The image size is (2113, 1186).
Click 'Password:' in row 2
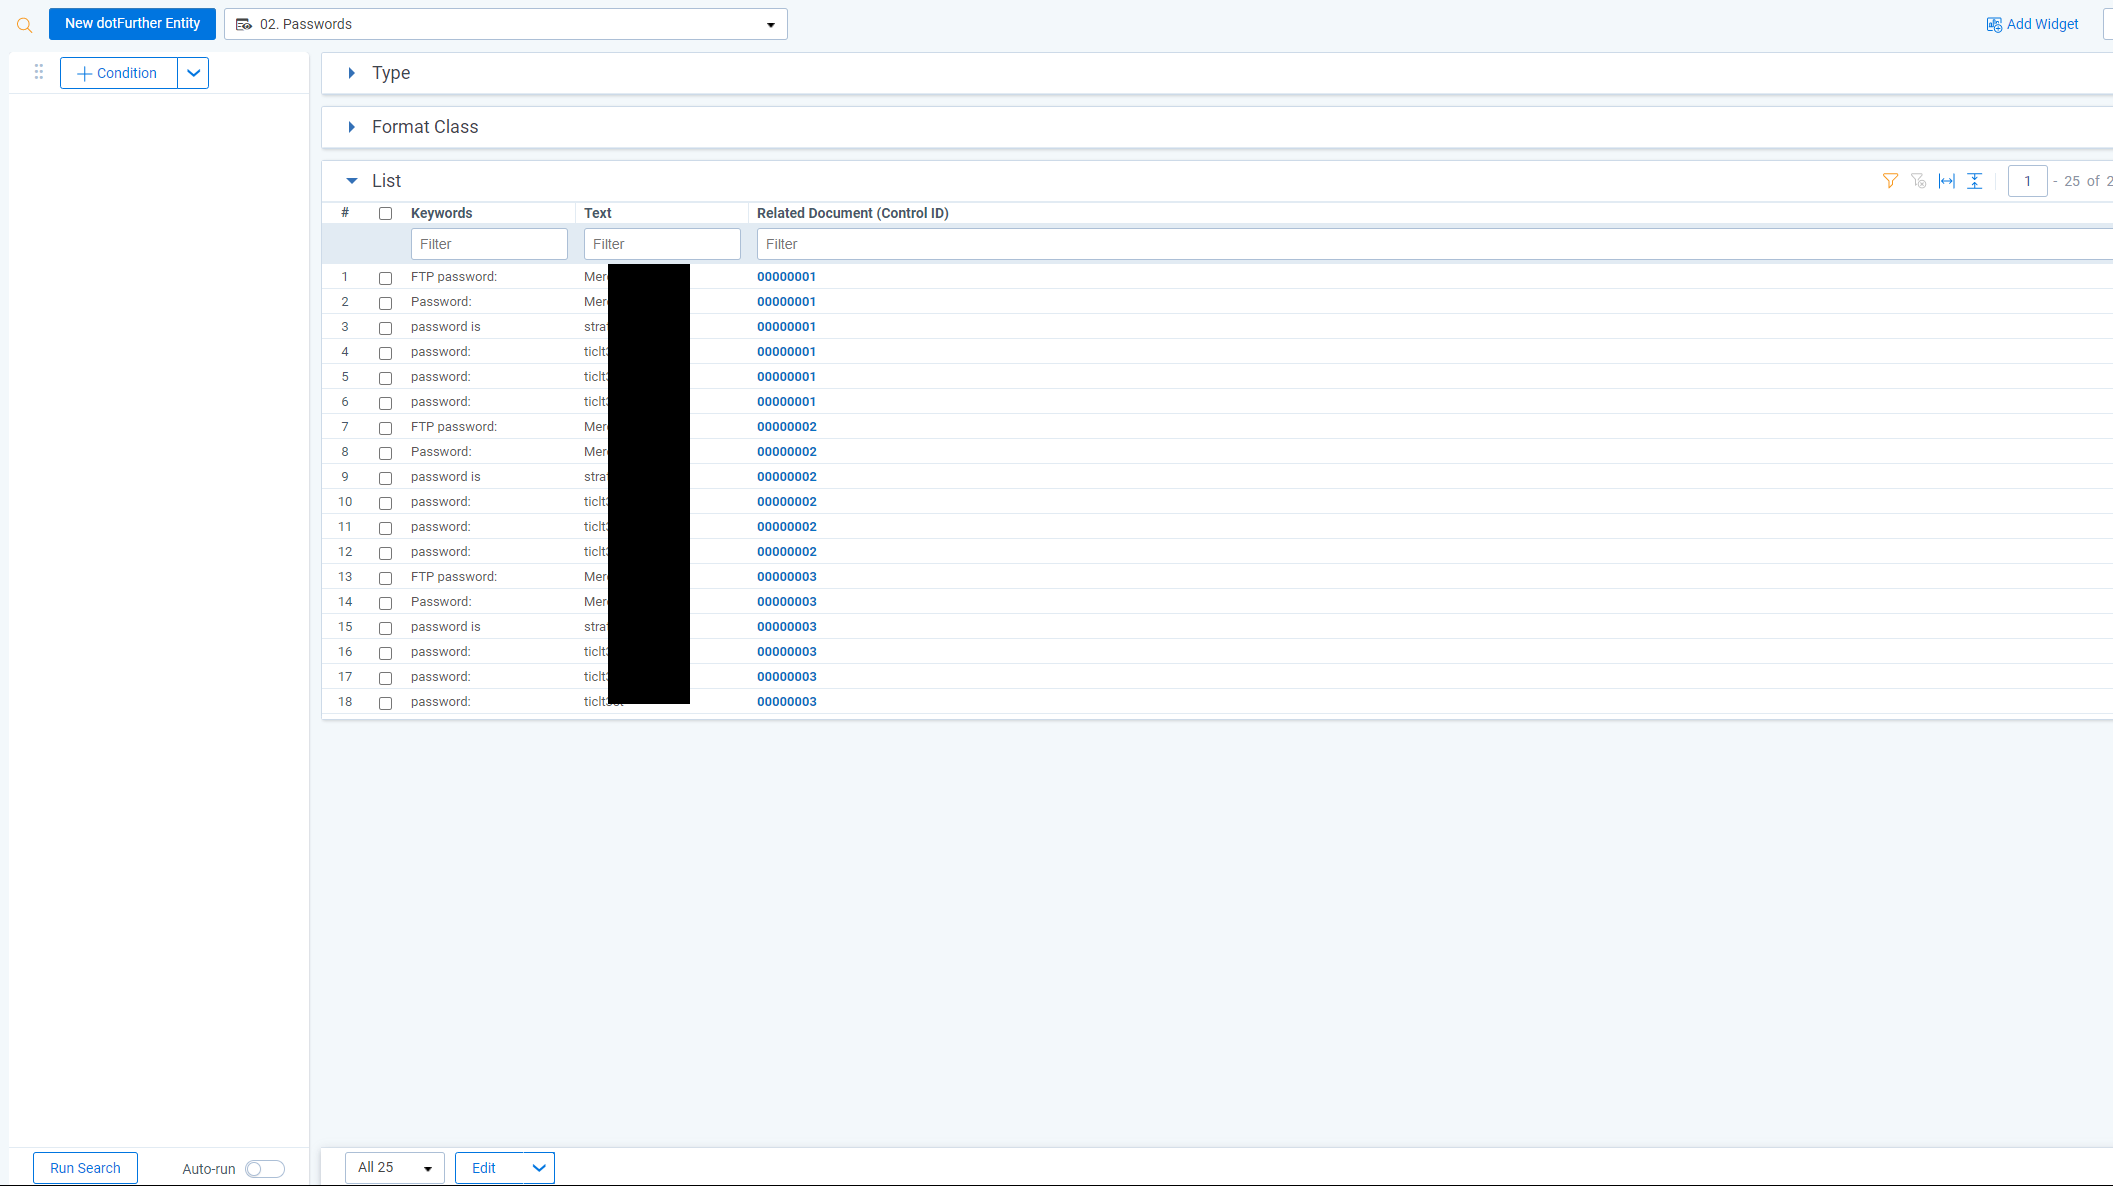(441, 302)
